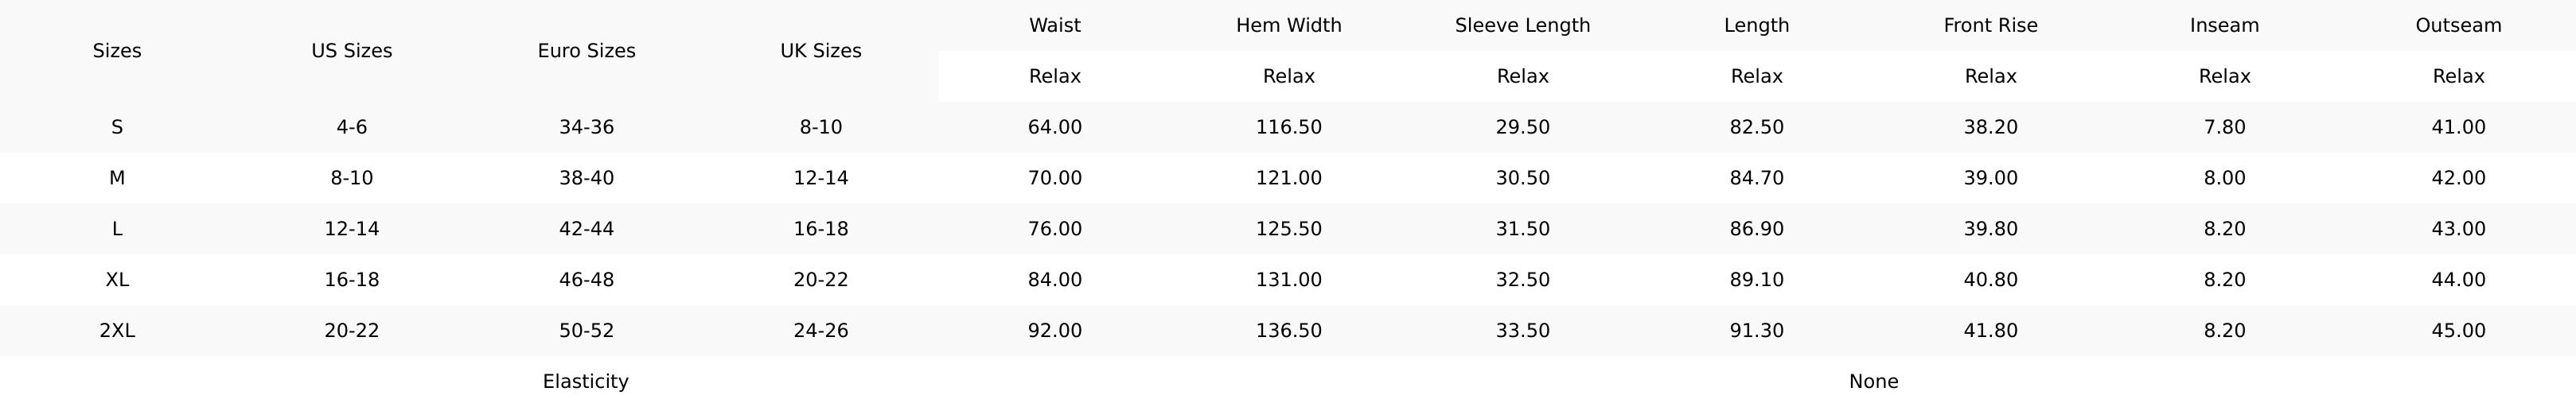
Task: Click the 136.50 hem width value
Action: [x=1288, y=331]
